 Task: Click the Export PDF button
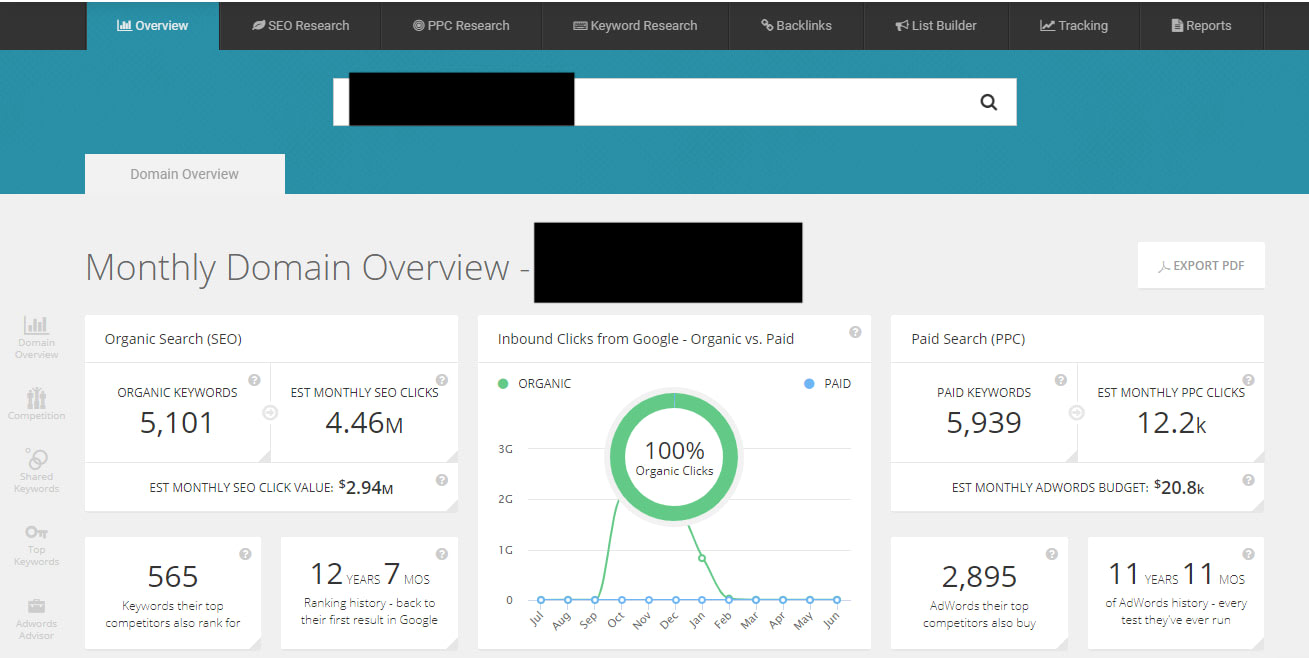(x=1201, y=266)
